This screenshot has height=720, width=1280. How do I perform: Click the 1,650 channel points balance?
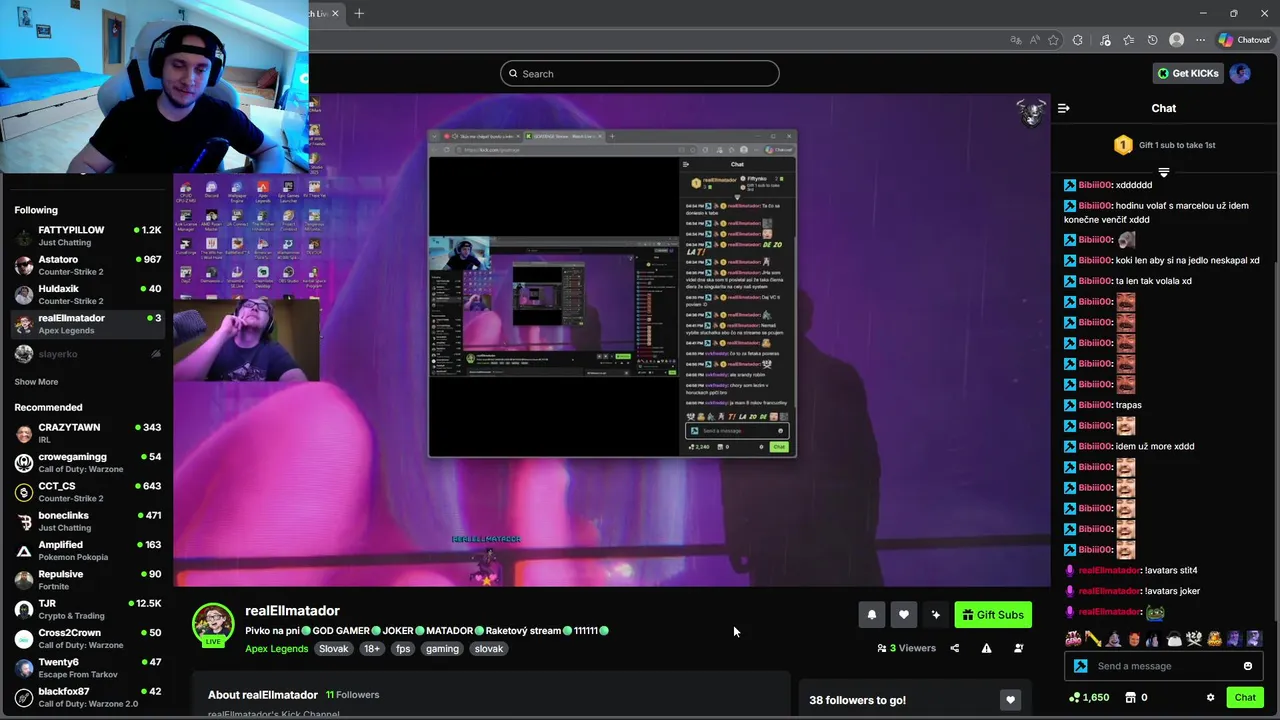point(1089,697)
